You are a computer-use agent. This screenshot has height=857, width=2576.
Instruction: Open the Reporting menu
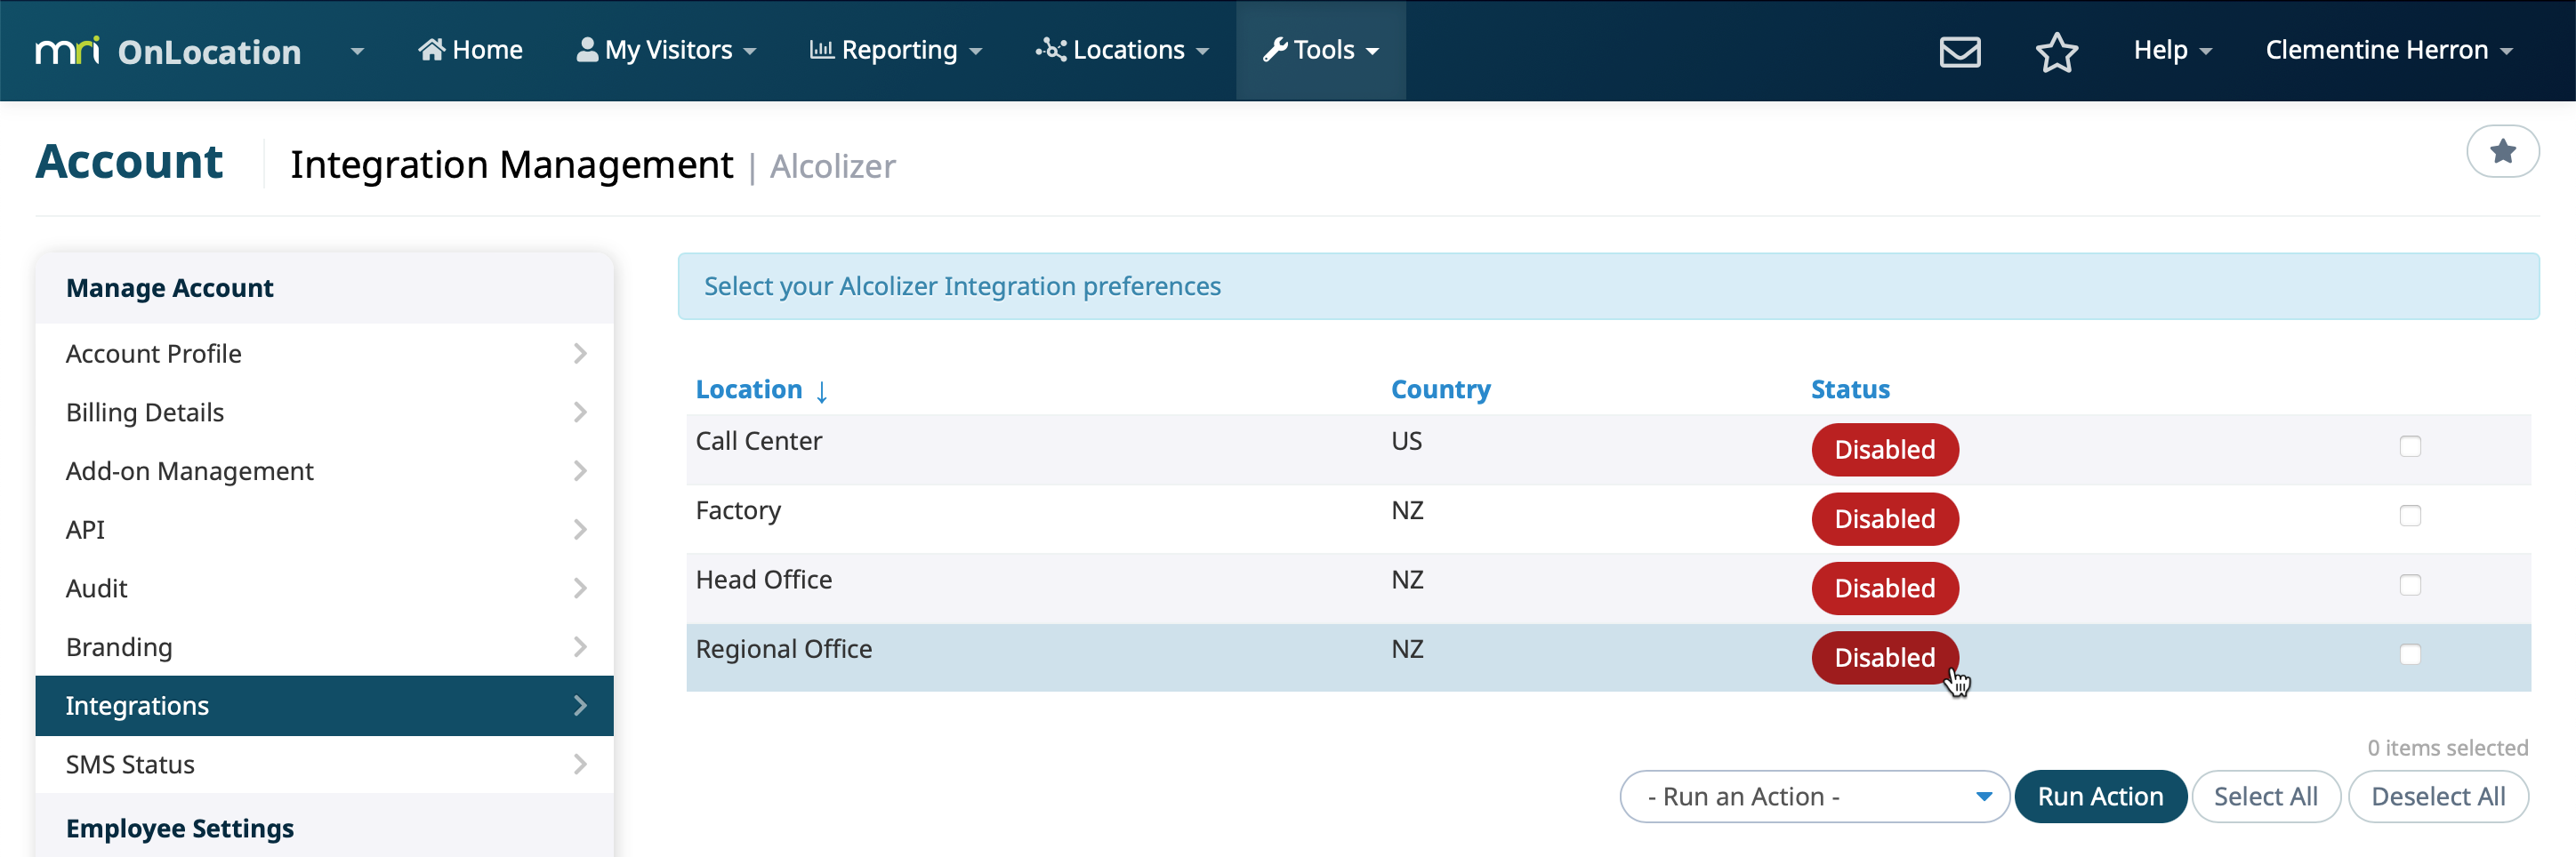click(x=895, y=50)
